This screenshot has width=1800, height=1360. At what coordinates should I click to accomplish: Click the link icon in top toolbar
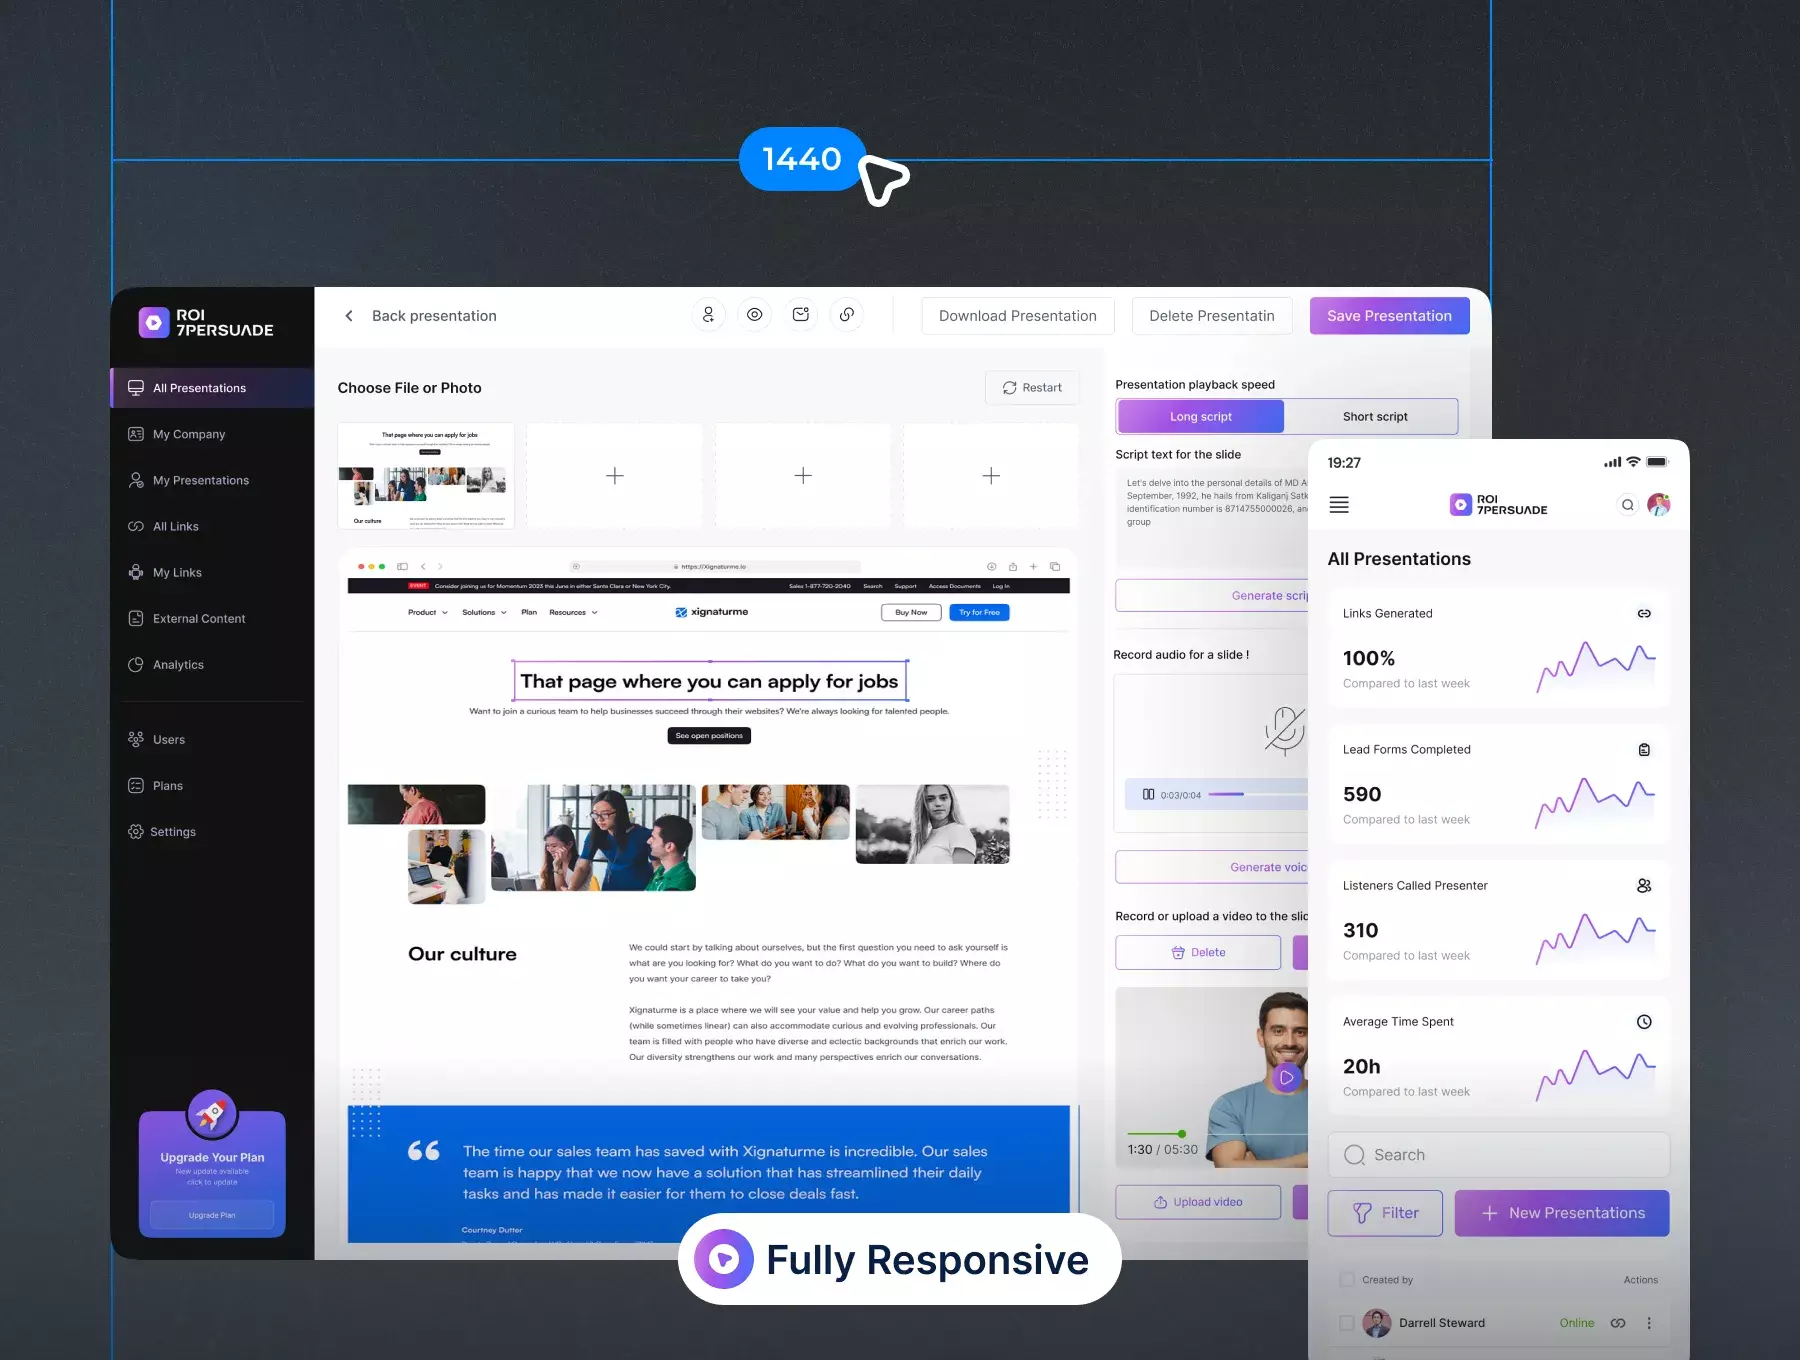pos(847,315)
